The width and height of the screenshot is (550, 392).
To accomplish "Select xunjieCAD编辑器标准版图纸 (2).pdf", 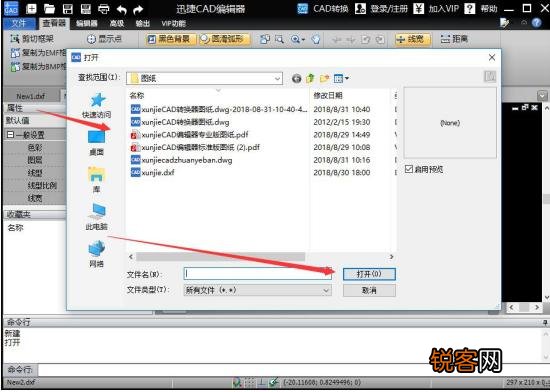I will coord(195,147).
